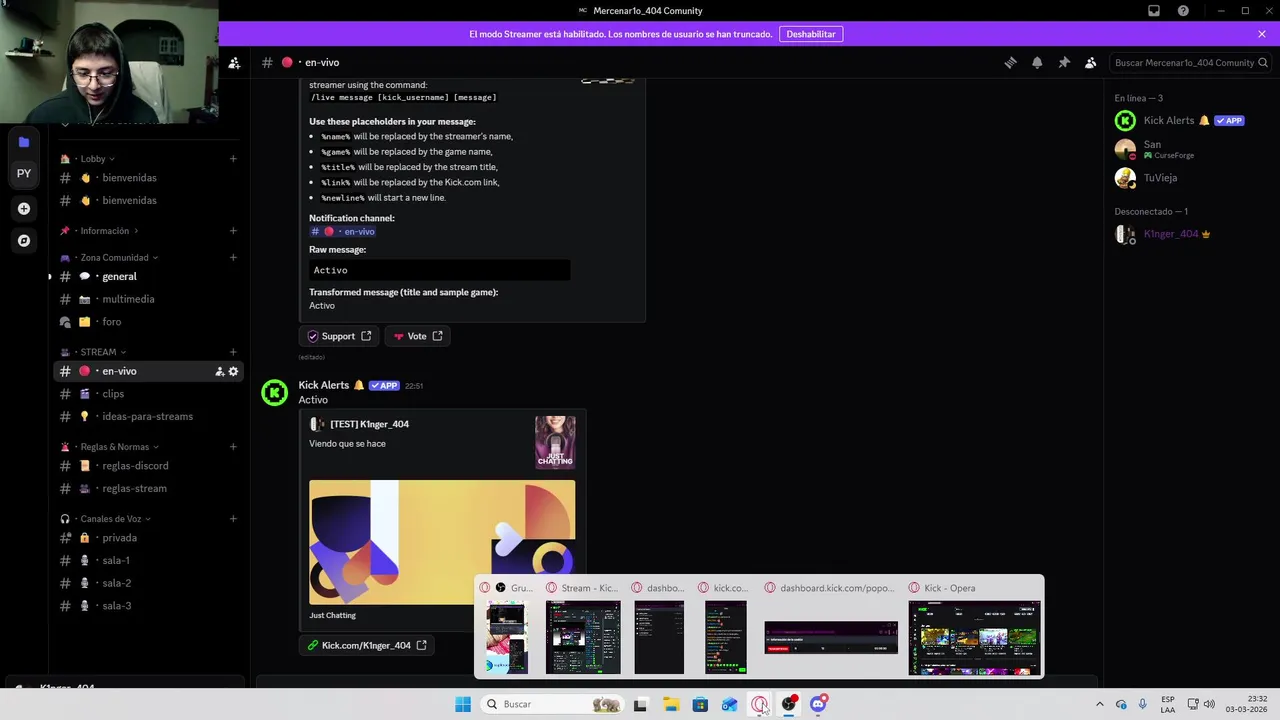Screen dimensions: 1280x720
Task: Open the Help question mark icon
Action: [1184, 11]
